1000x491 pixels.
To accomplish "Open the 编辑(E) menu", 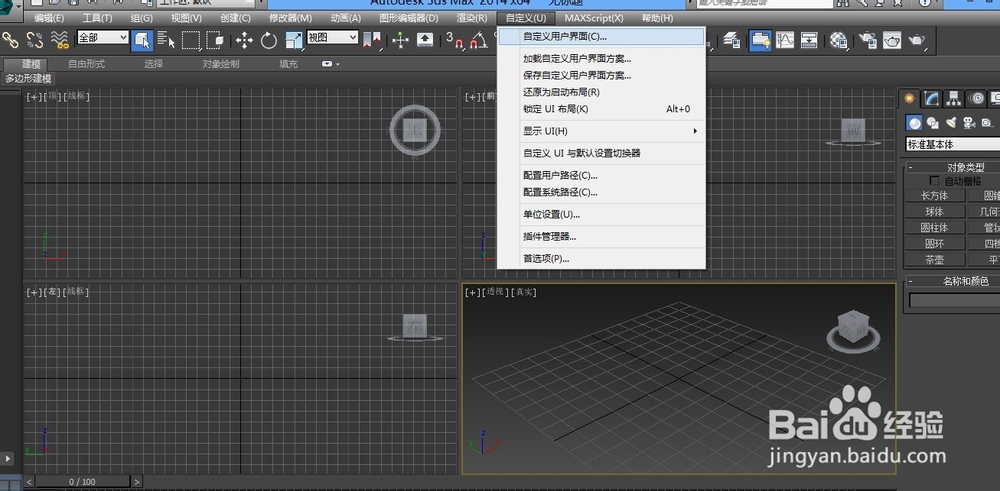I will (x=49, y=18).
